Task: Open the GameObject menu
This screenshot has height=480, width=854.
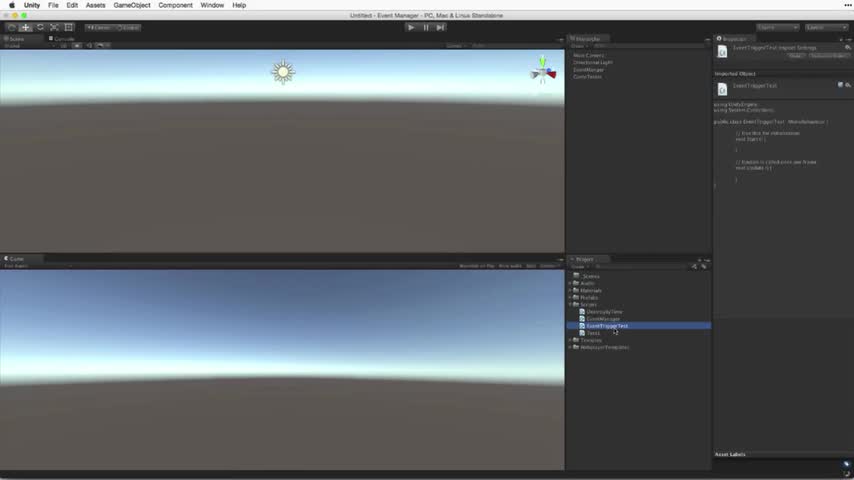Action: pos(132,5)
